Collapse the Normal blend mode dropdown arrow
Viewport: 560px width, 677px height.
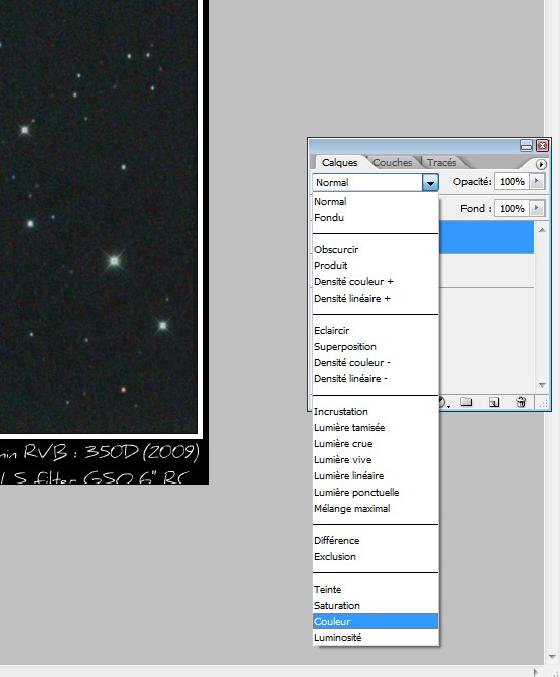tap(430, 183)
